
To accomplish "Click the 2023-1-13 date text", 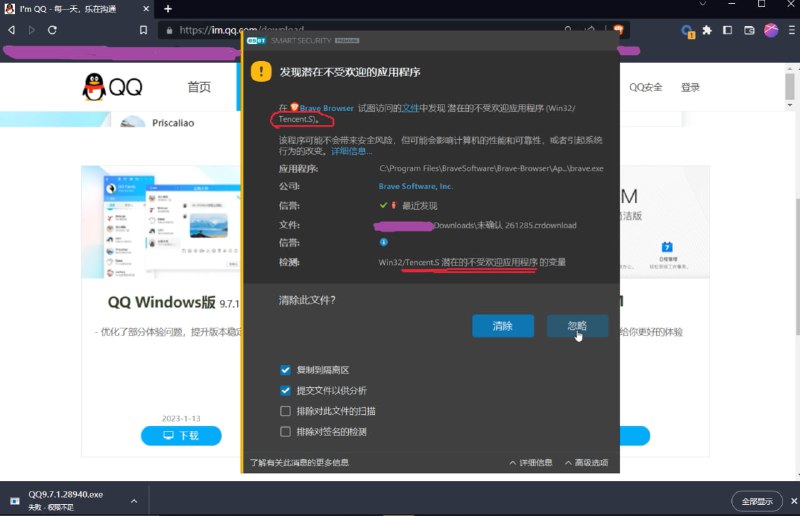I will (x=181, y=419).
